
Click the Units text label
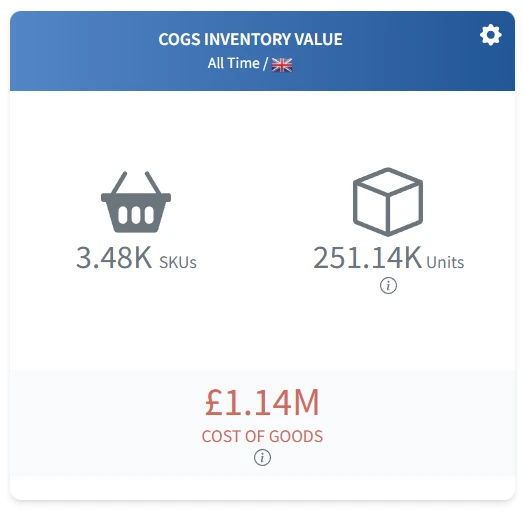(x=445, y=262)
